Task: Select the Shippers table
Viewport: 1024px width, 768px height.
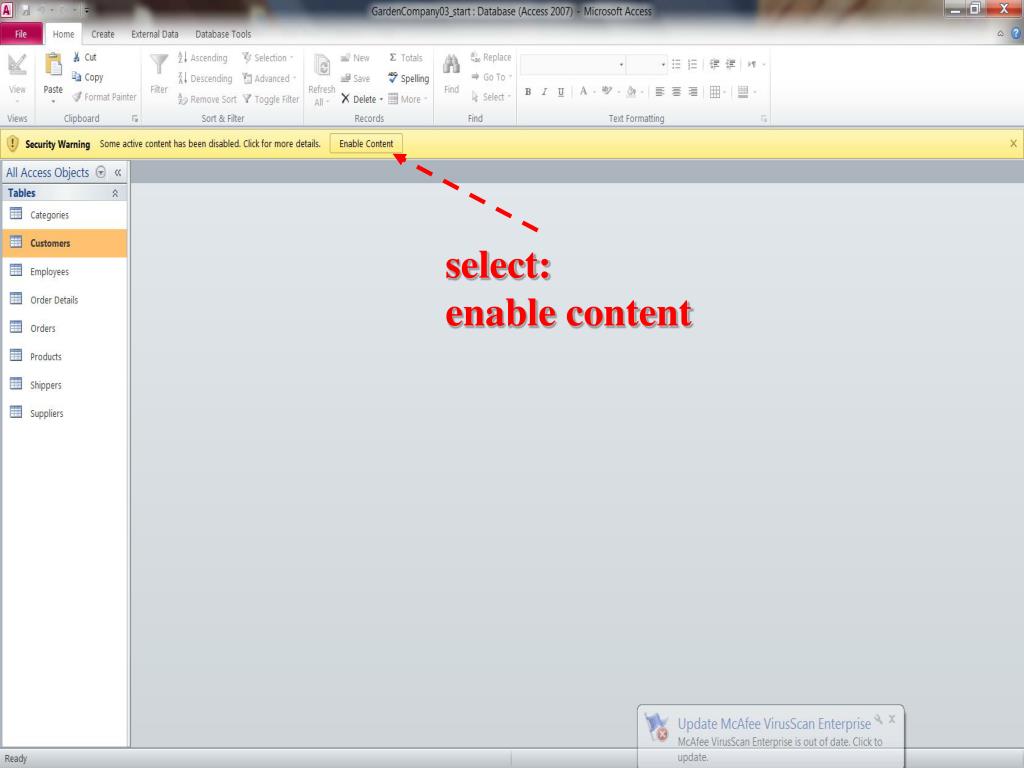Action: [x=65, y=385]
